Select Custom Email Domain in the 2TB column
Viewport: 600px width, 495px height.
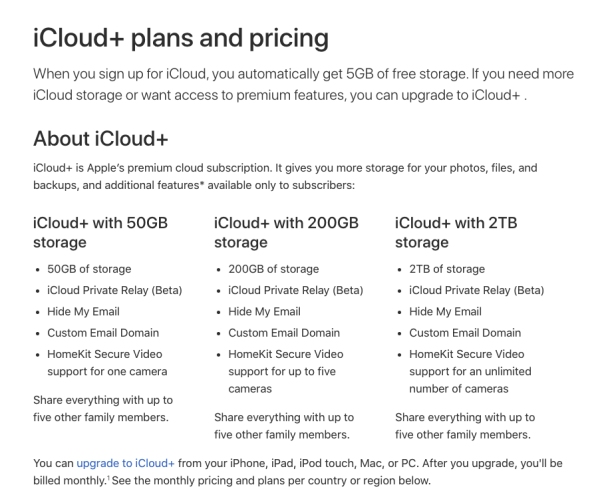point(465,333)
